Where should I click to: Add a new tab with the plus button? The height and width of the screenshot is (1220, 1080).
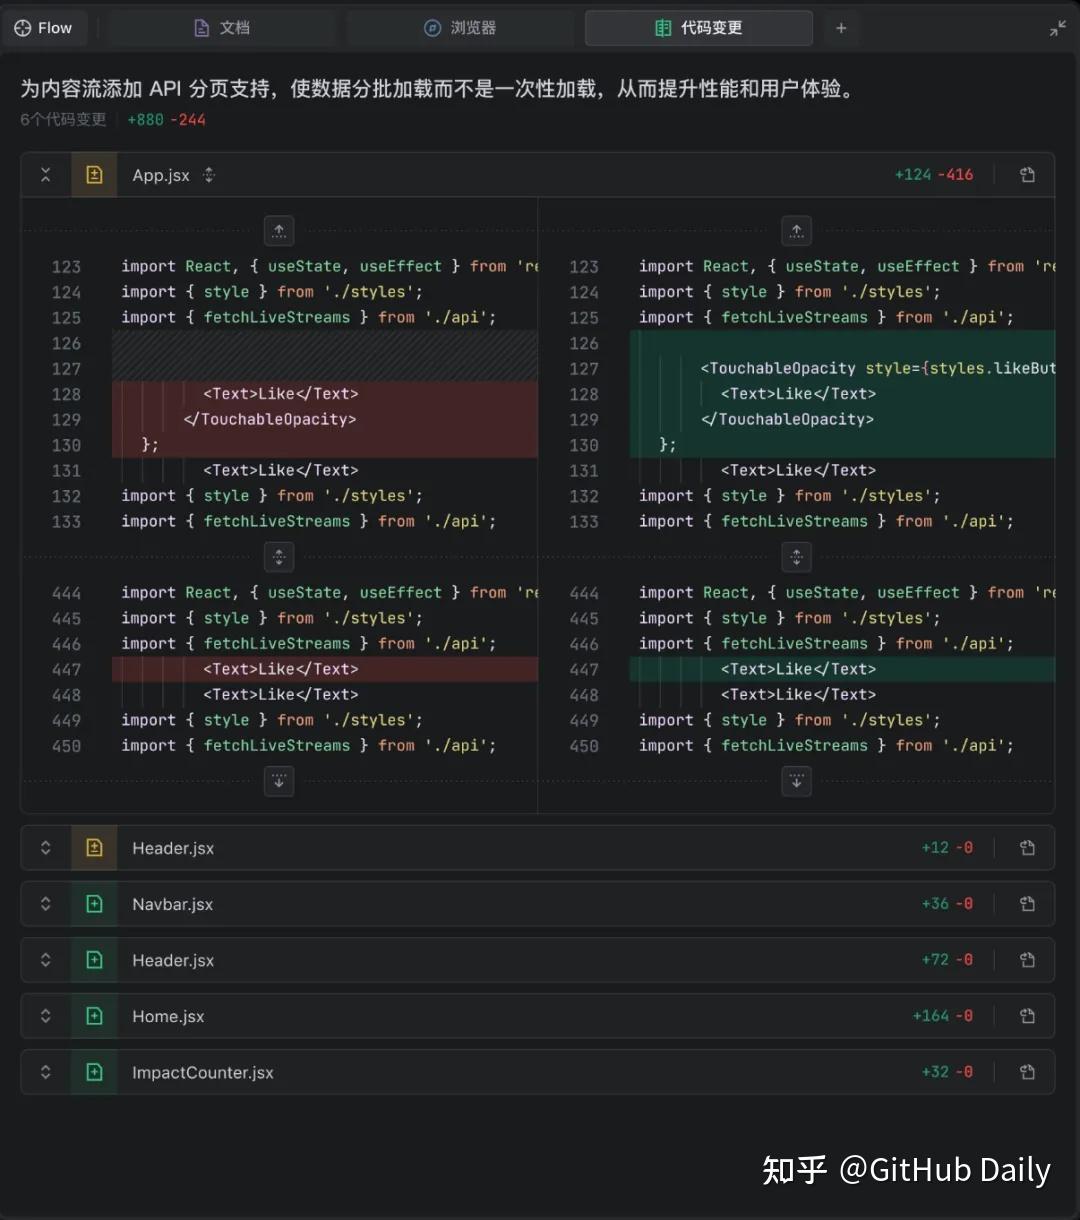(x=841, y=28)
